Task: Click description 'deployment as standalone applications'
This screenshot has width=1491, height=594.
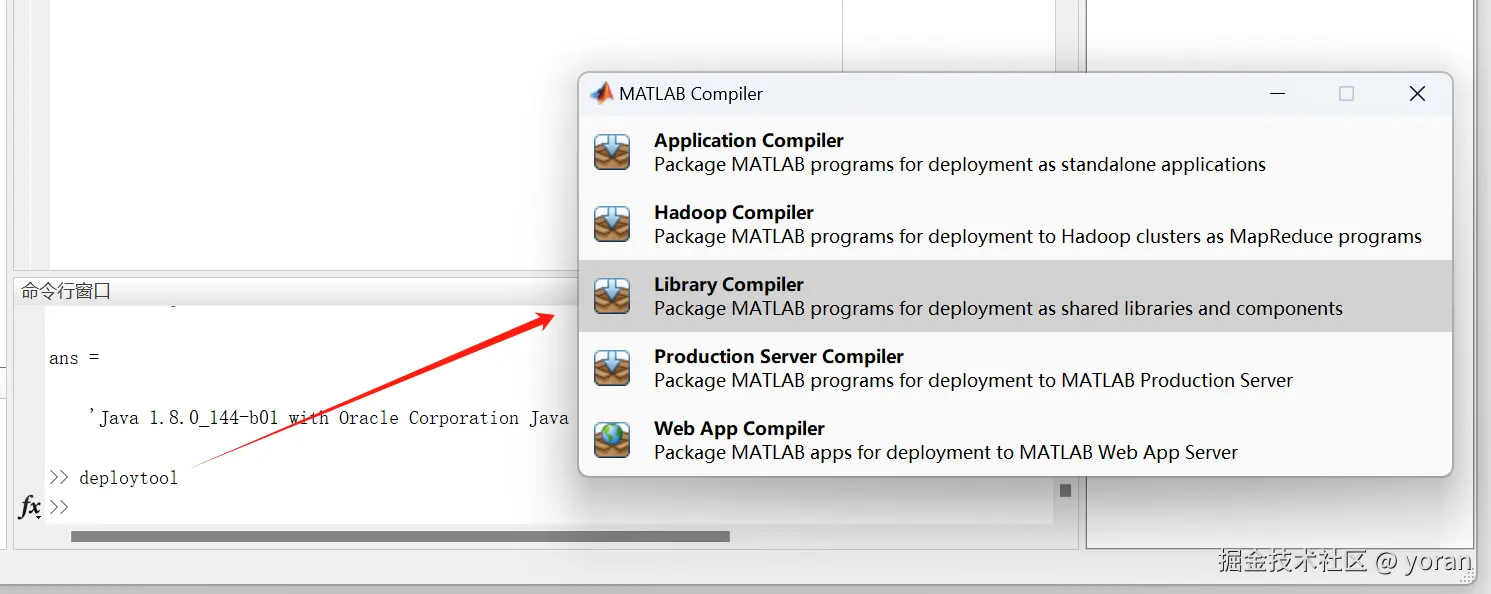Action: click(1097, 165)
